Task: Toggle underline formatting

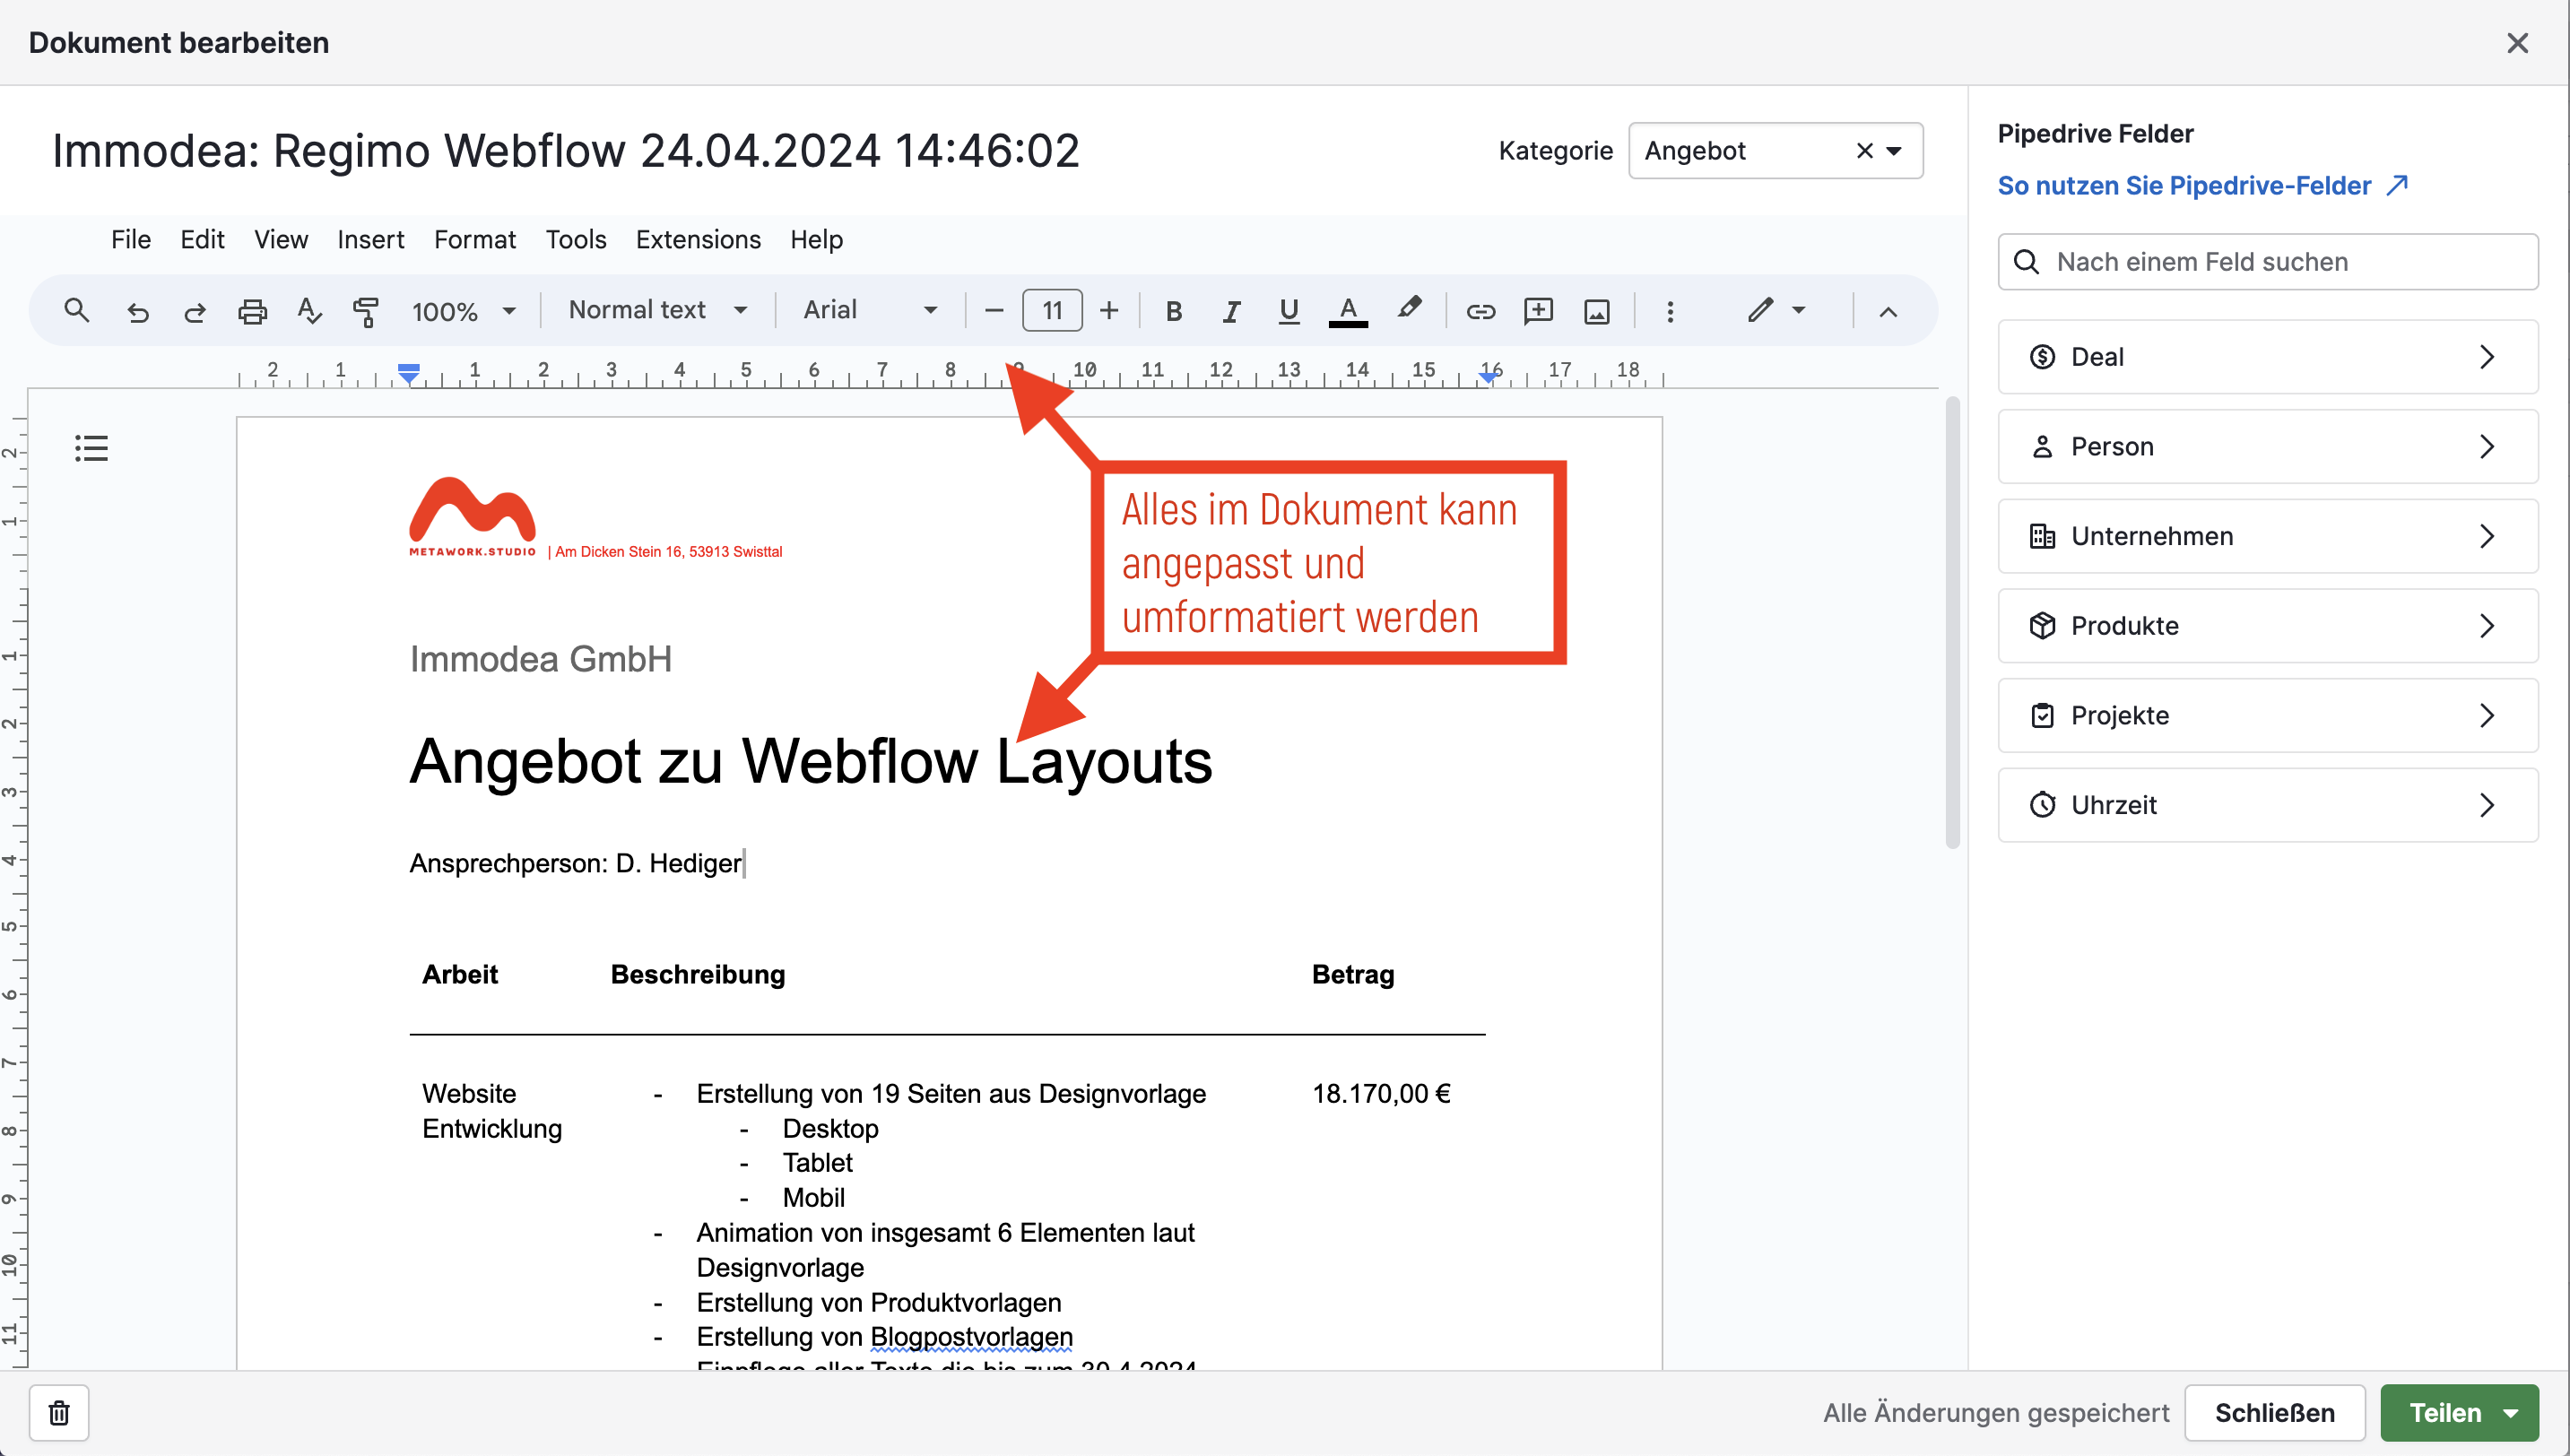Action: 1289,311
